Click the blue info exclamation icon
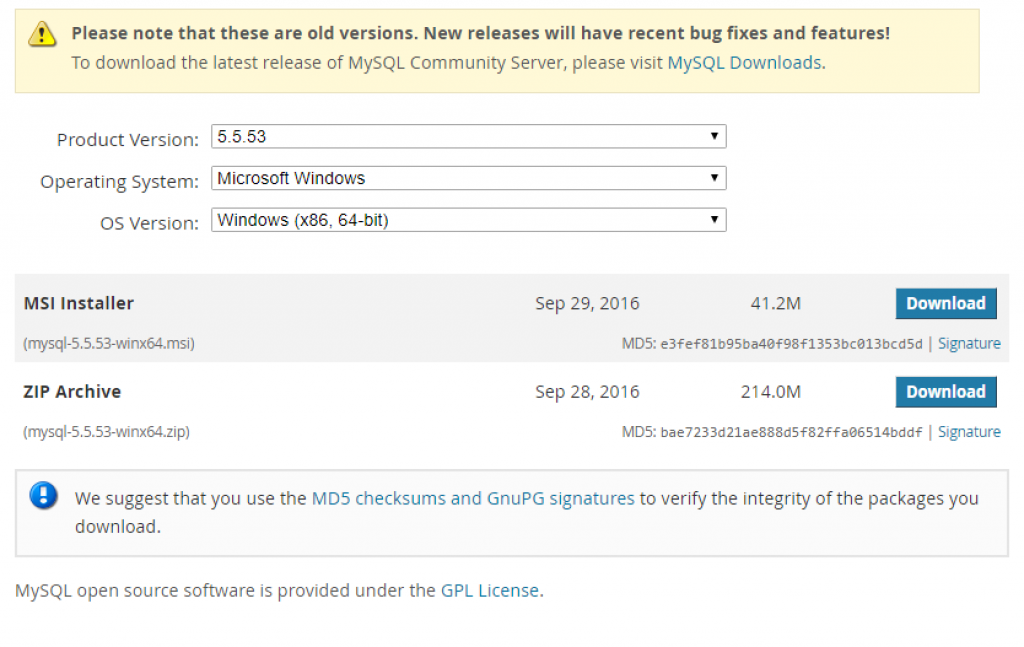1024x647 pixels. [x=44, y=496]
